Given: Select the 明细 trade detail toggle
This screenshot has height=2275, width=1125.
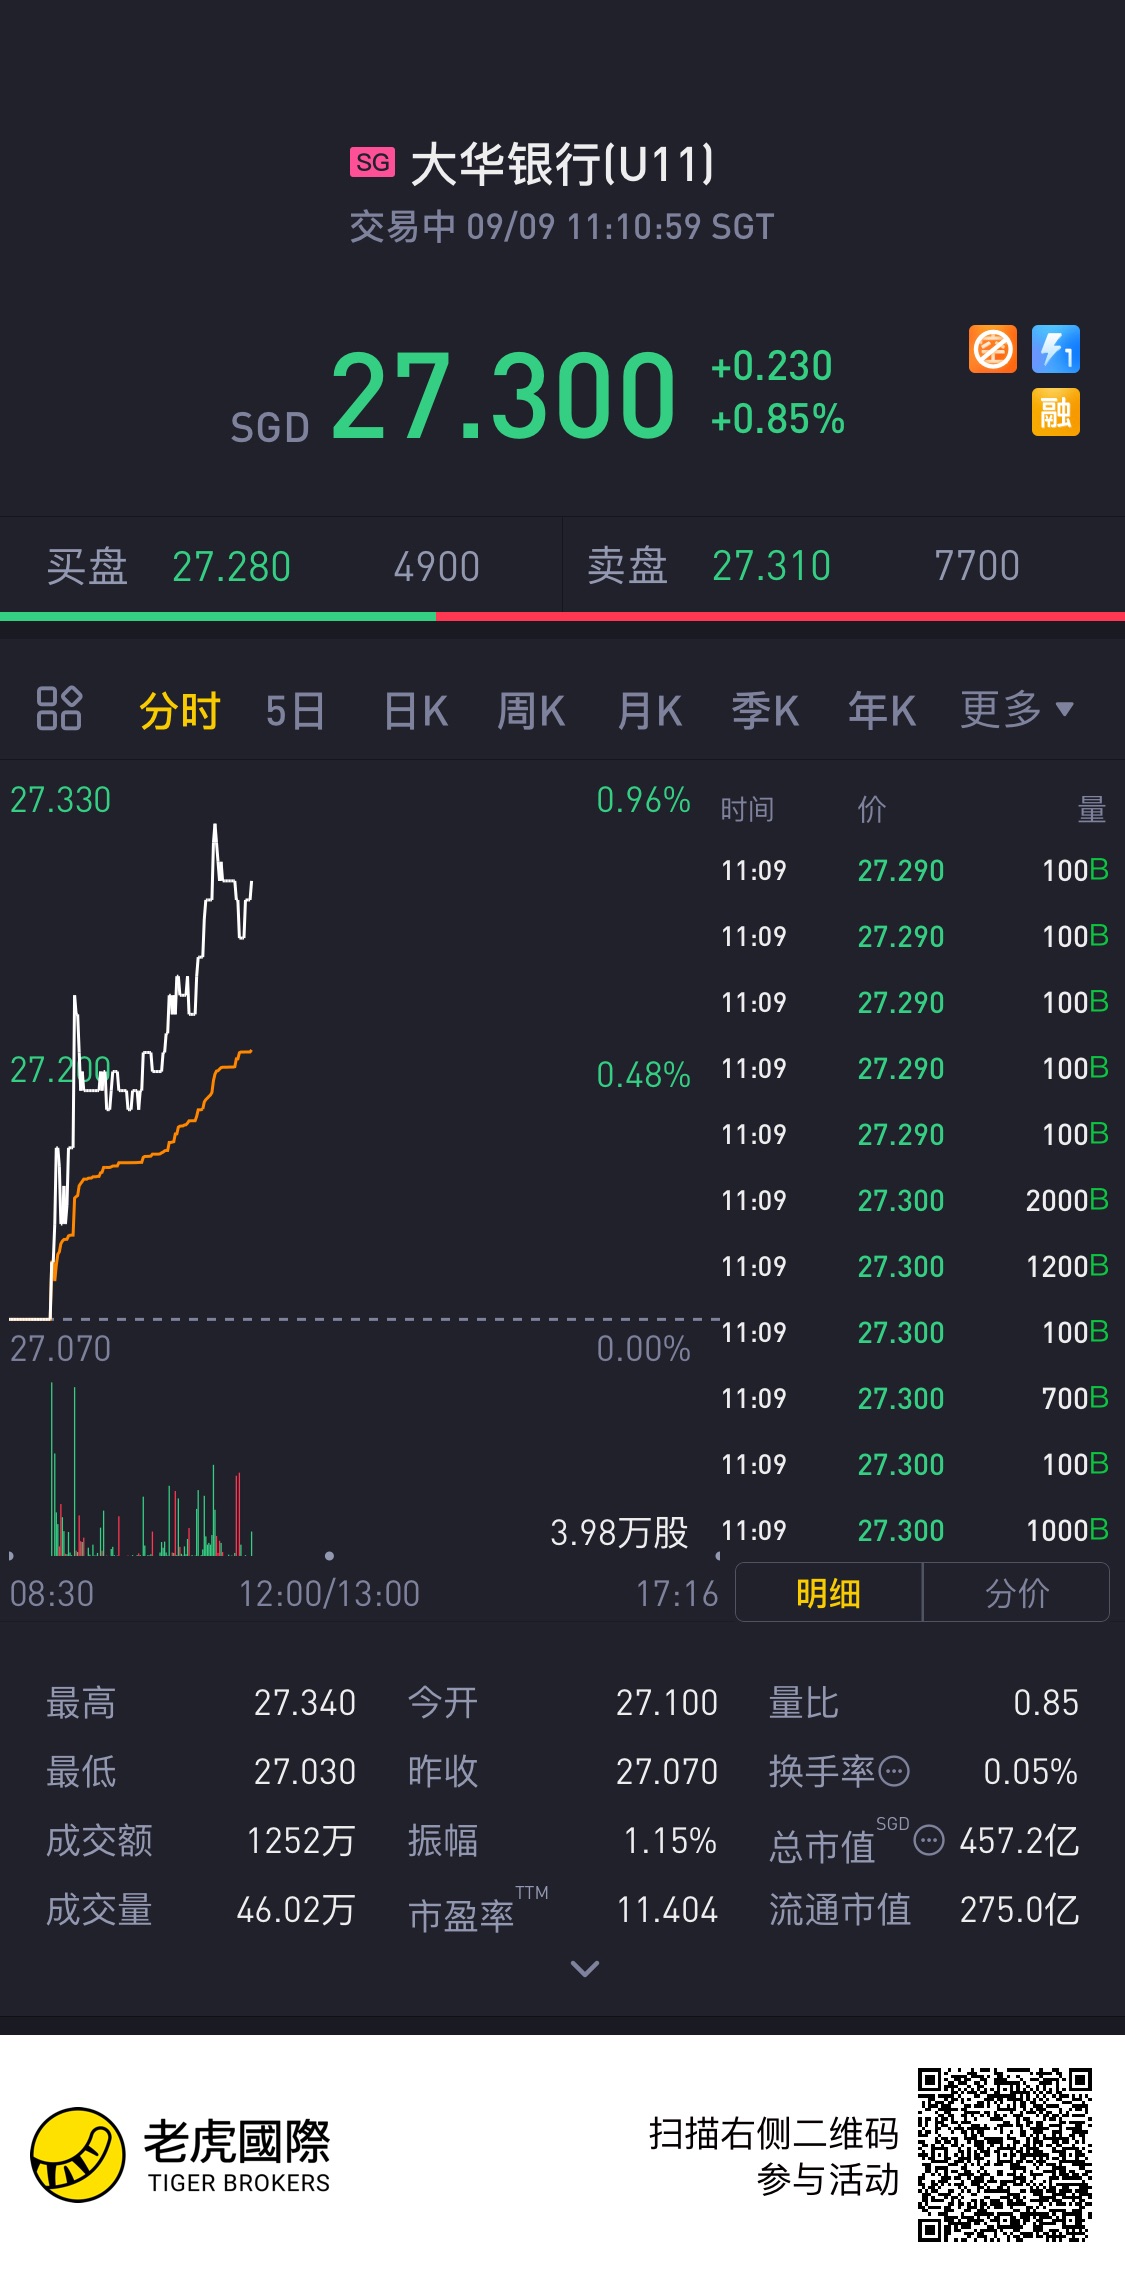Looking at the screenshot, I should click(828, 1593).
